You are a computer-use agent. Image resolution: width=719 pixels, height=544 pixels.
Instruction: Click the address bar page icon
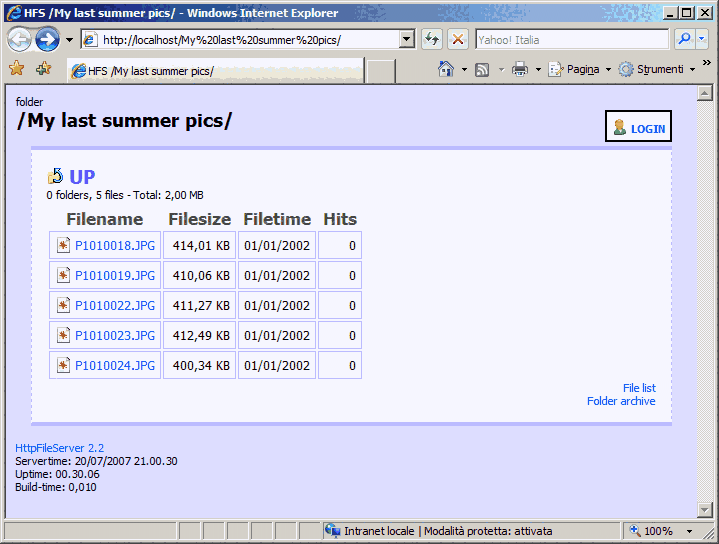(x=90, y=40)
